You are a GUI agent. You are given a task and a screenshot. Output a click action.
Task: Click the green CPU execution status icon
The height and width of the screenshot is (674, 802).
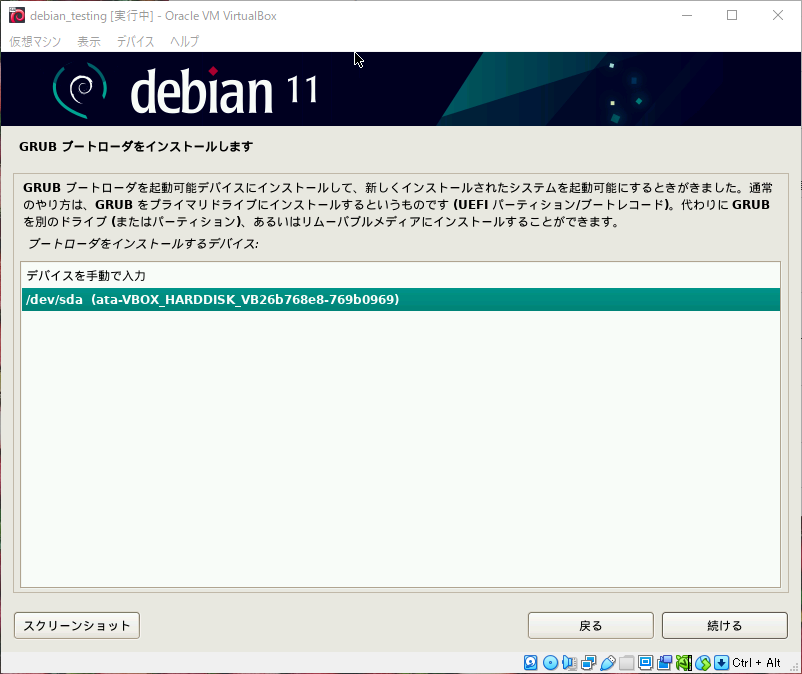tap(684, 663)
